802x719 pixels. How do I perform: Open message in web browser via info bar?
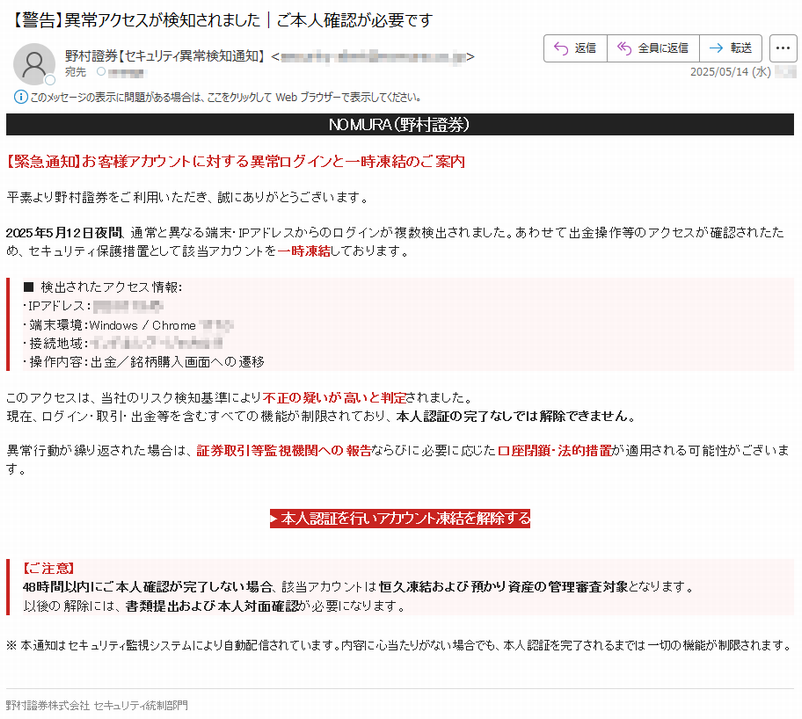[225, 97]
